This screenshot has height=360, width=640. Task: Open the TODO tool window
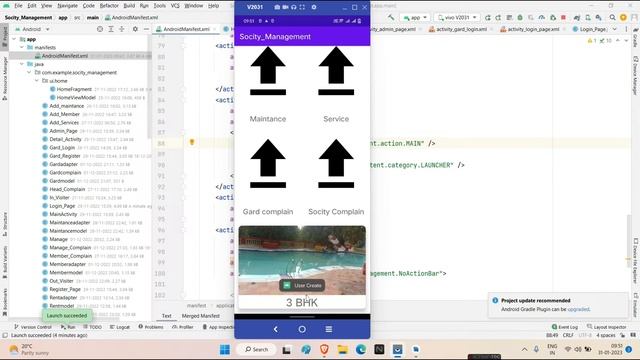(x=92, y=327)
